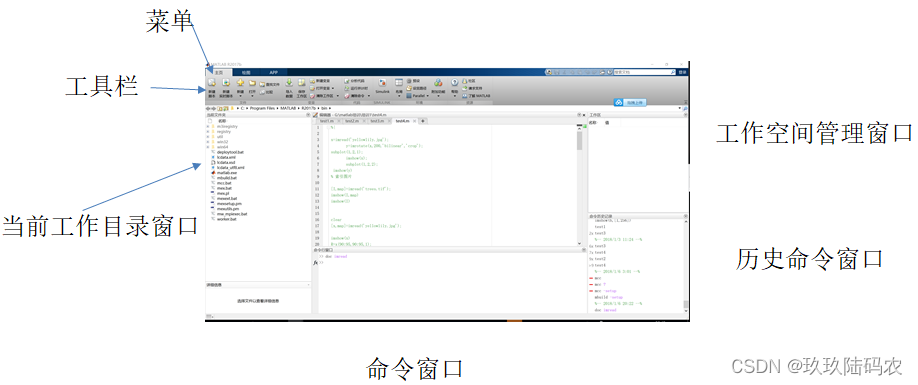Image resolution: width=918 pixels, height=385 pixels.
Task: Click the blue cloud upload button
Action: 630,102
